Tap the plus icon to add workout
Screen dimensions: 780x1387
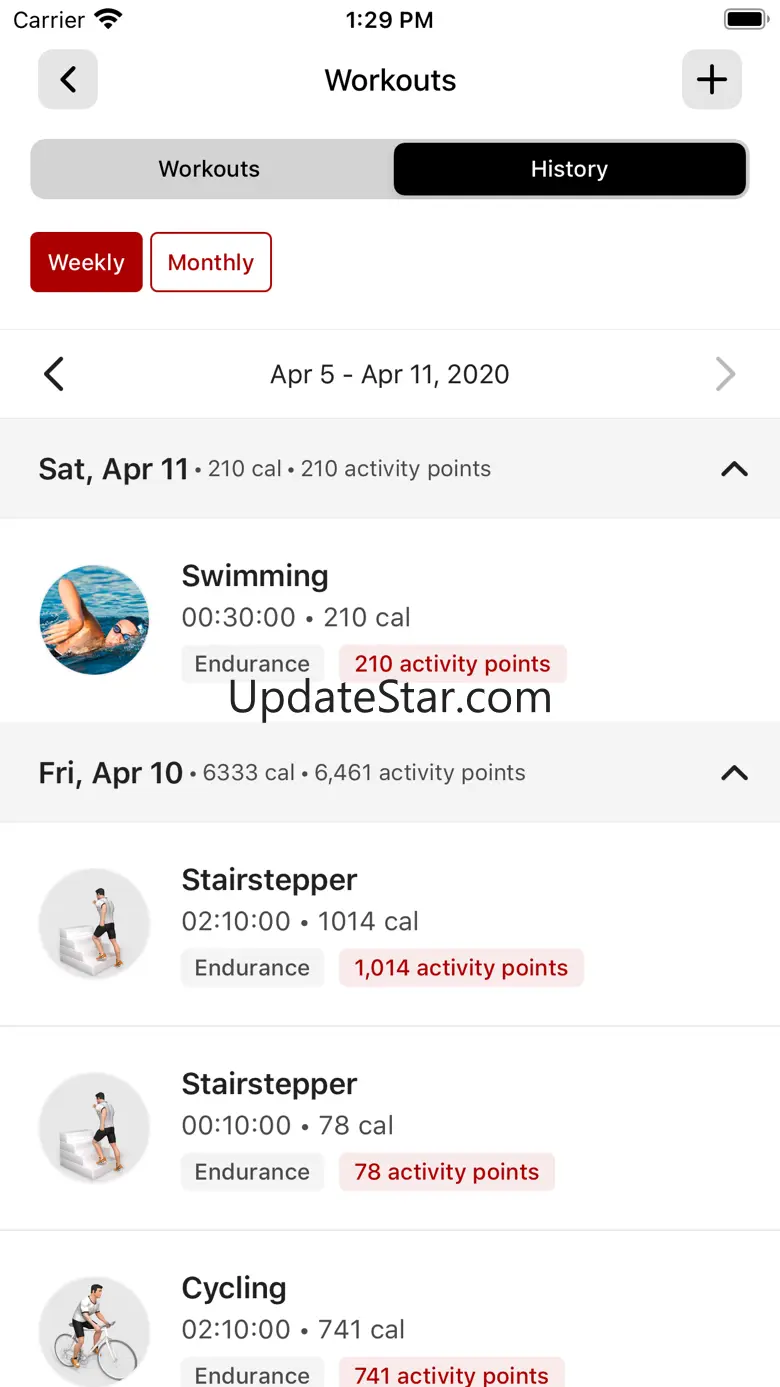pos(711,80)
